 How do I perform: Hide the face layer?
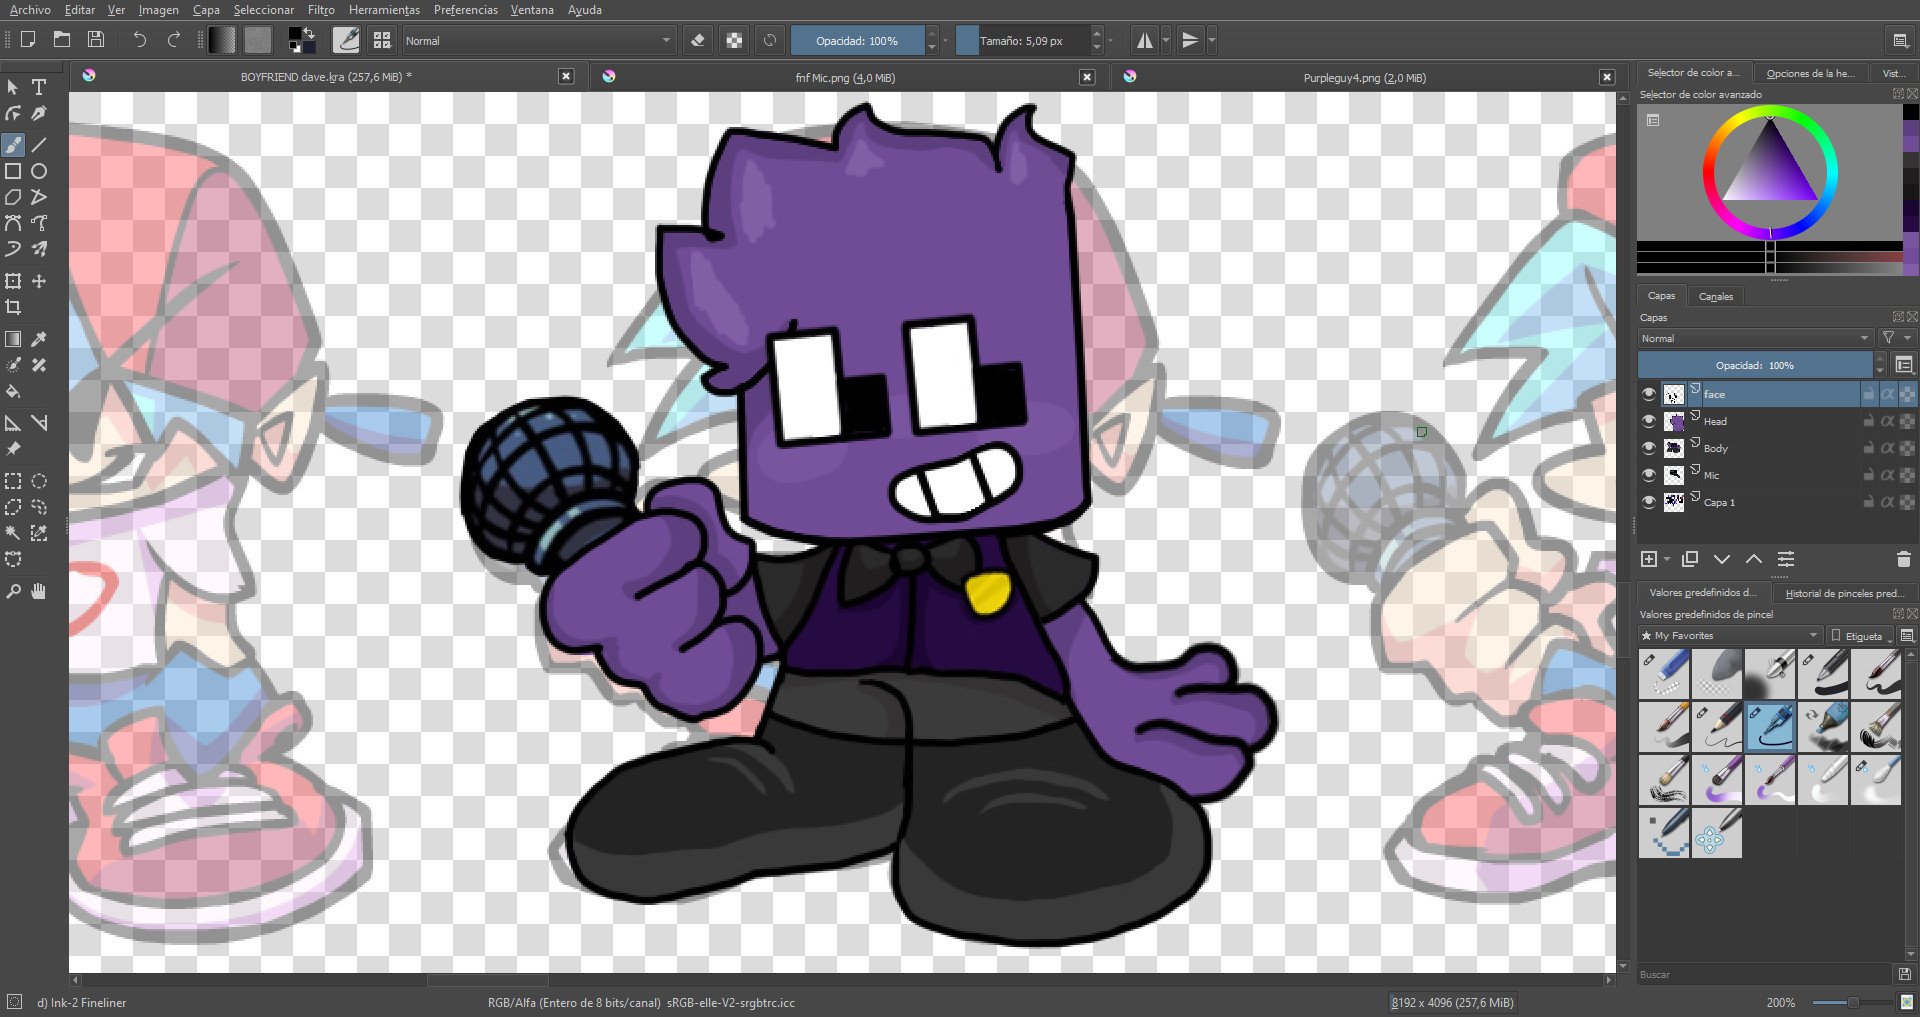(x=1648, y=394)
